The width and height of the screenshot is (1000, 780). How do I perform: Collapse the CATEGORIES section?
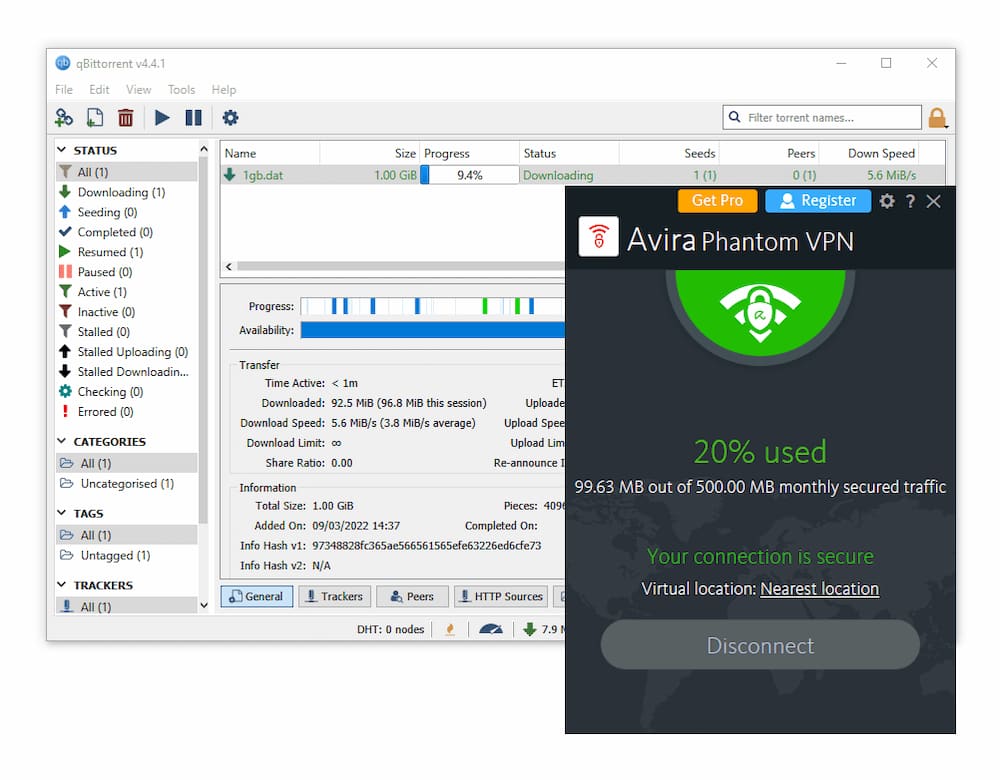tap(60, 441)
